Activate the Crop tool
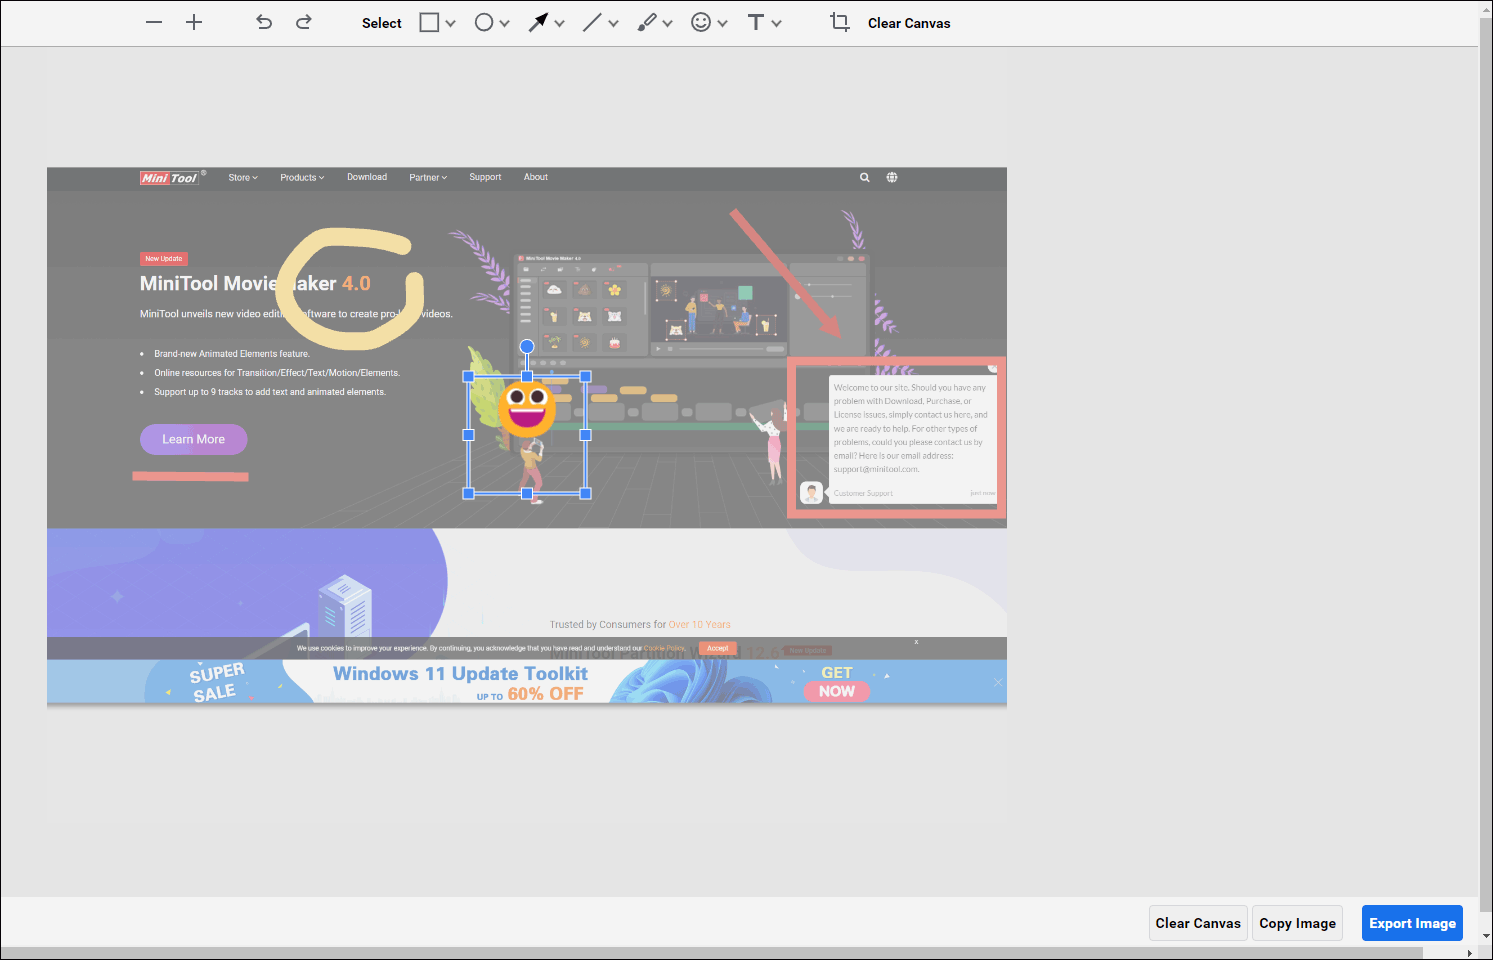The height and width of the screenshot is (960, 1493). click(x=839, y=22)
